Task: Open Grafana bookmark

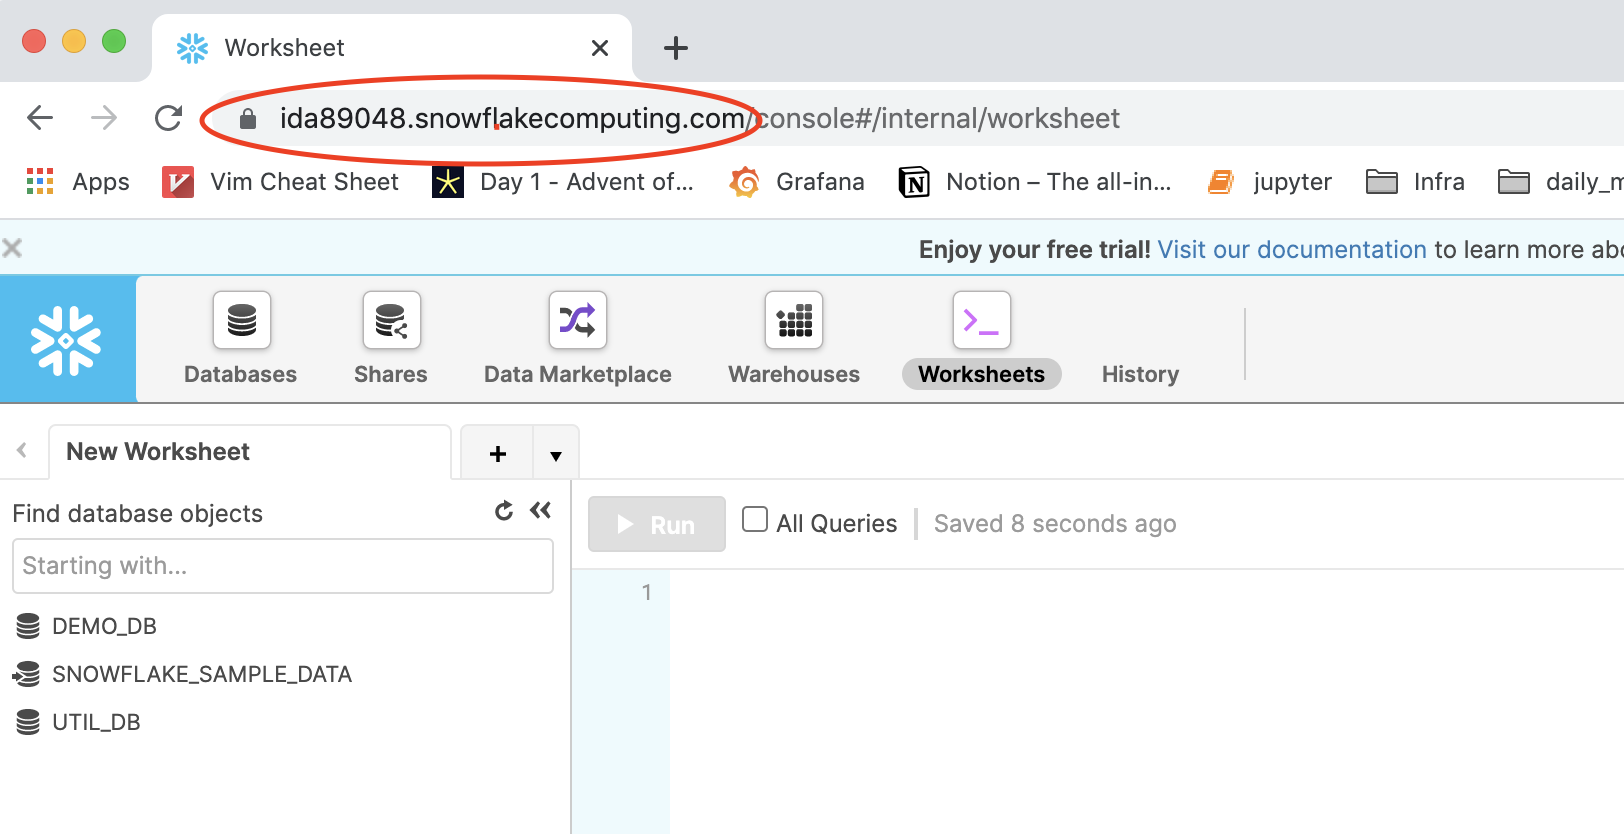Action: point(797,182)
